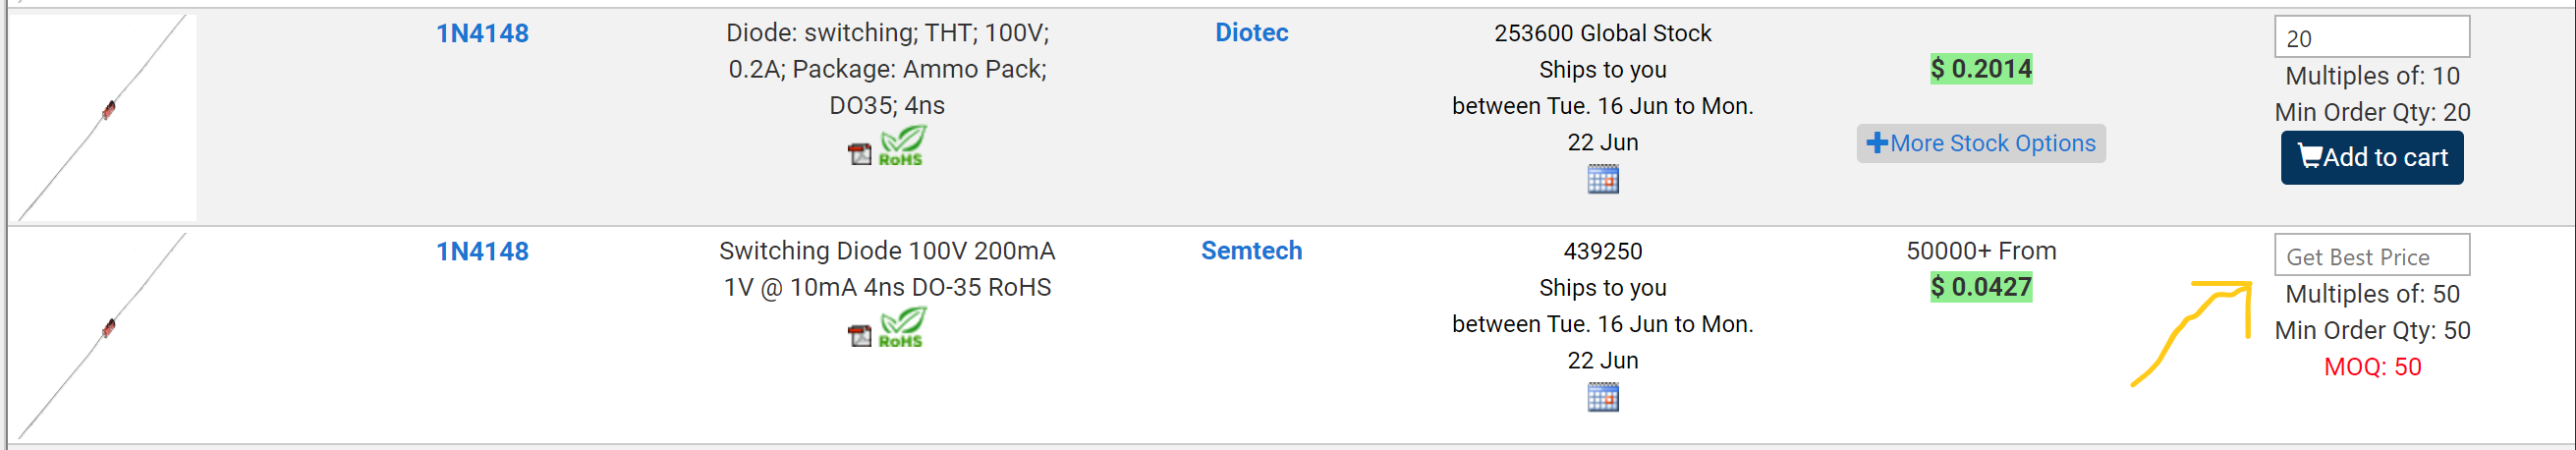Open the 1N4148 part link in Semtech row
Image resolution: width=2576 pixels, height=450 pixels.
[x=482, y=252]
